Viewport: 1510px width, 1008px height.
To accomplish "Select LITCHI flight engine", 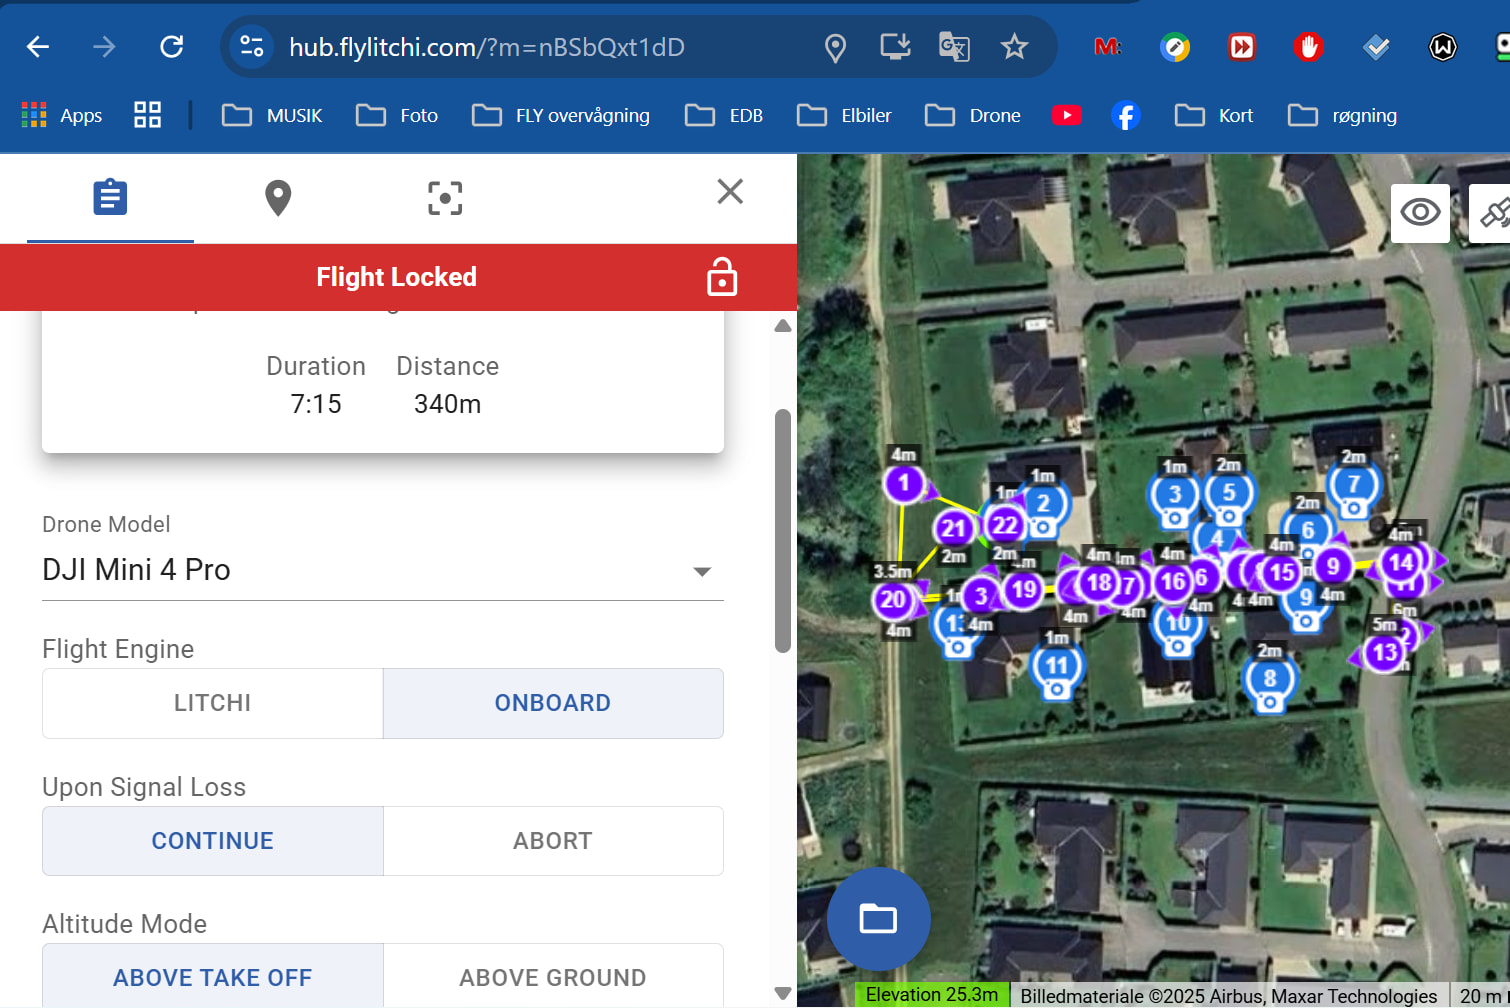I will [x=212, y=703].
